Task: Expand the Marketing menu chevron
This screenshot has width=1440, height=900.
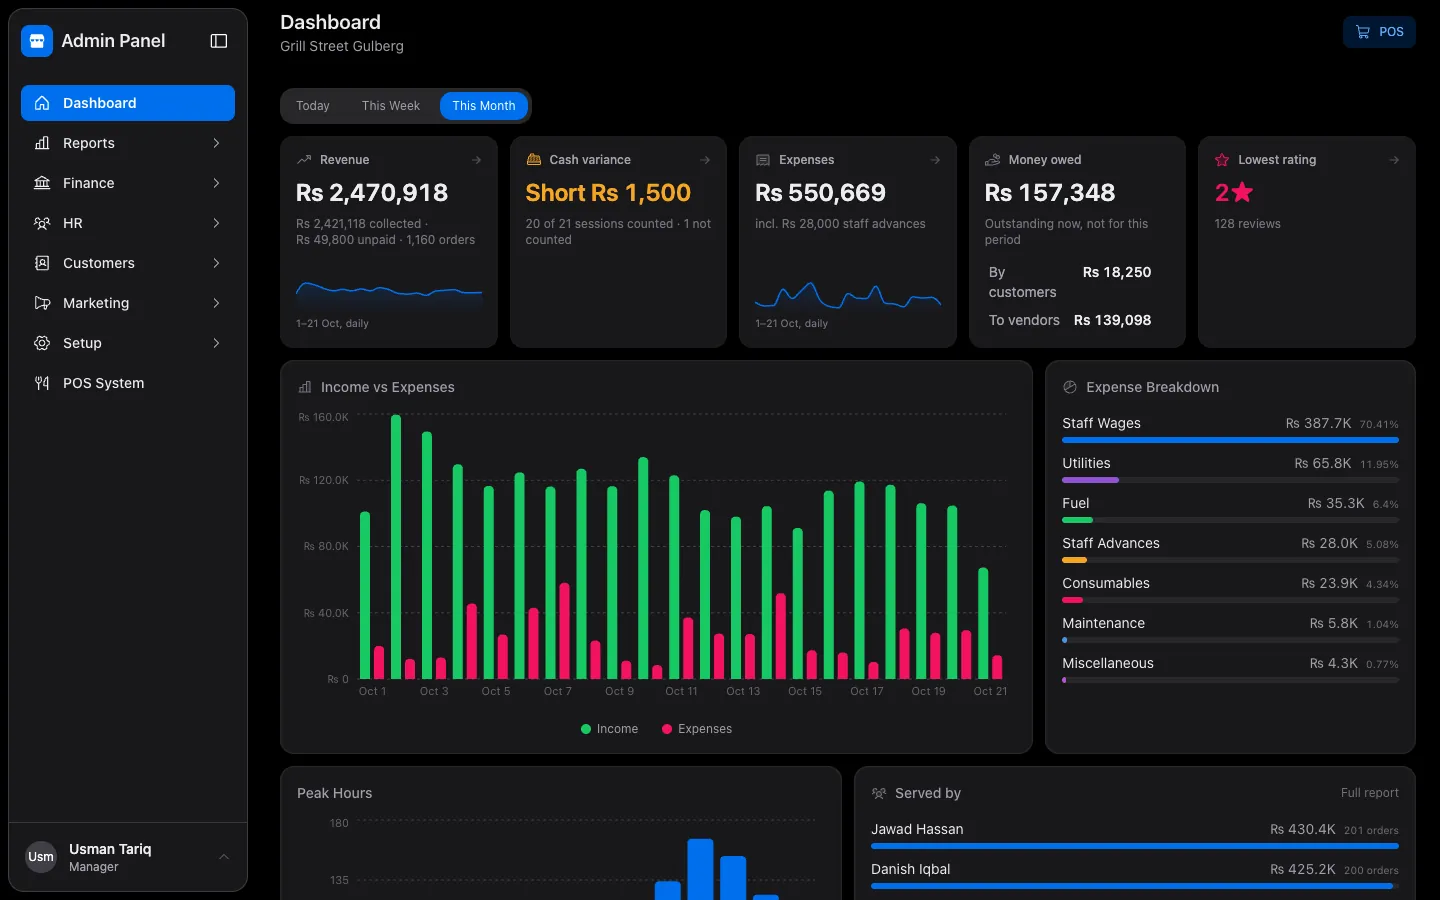Action: 216,303
